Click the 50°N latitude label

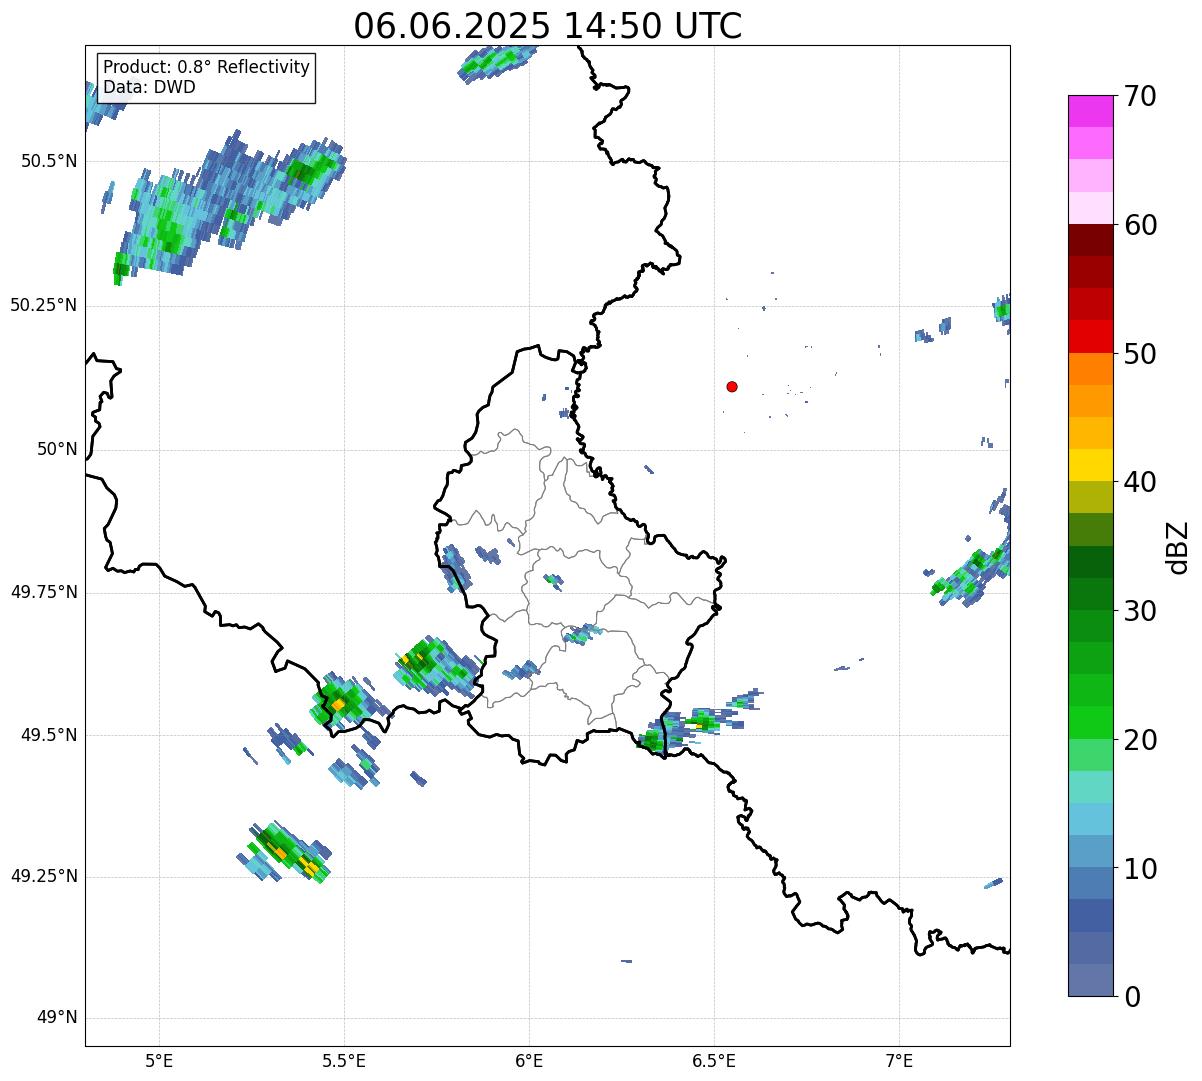coord(57,449)
